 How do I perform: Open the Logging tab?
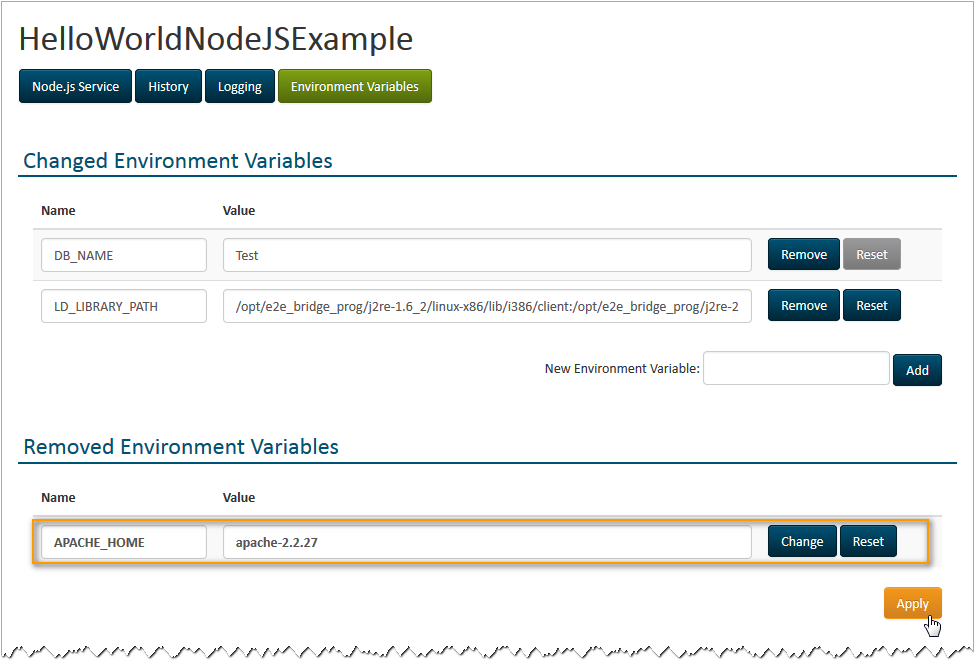[240, 87]
